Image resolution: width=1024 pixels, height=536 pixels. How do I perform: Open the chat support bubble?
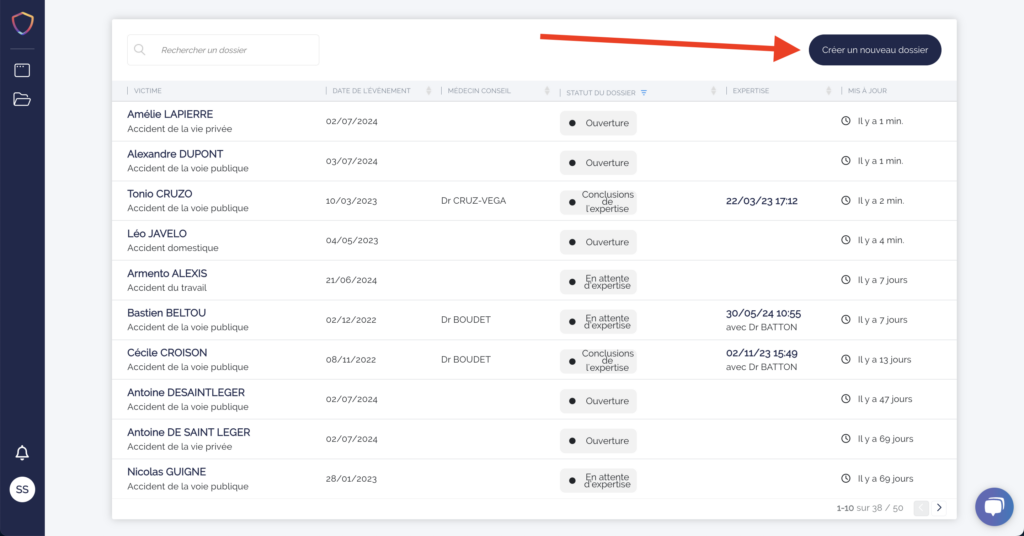pyautogui.click(x=993, y=507)
